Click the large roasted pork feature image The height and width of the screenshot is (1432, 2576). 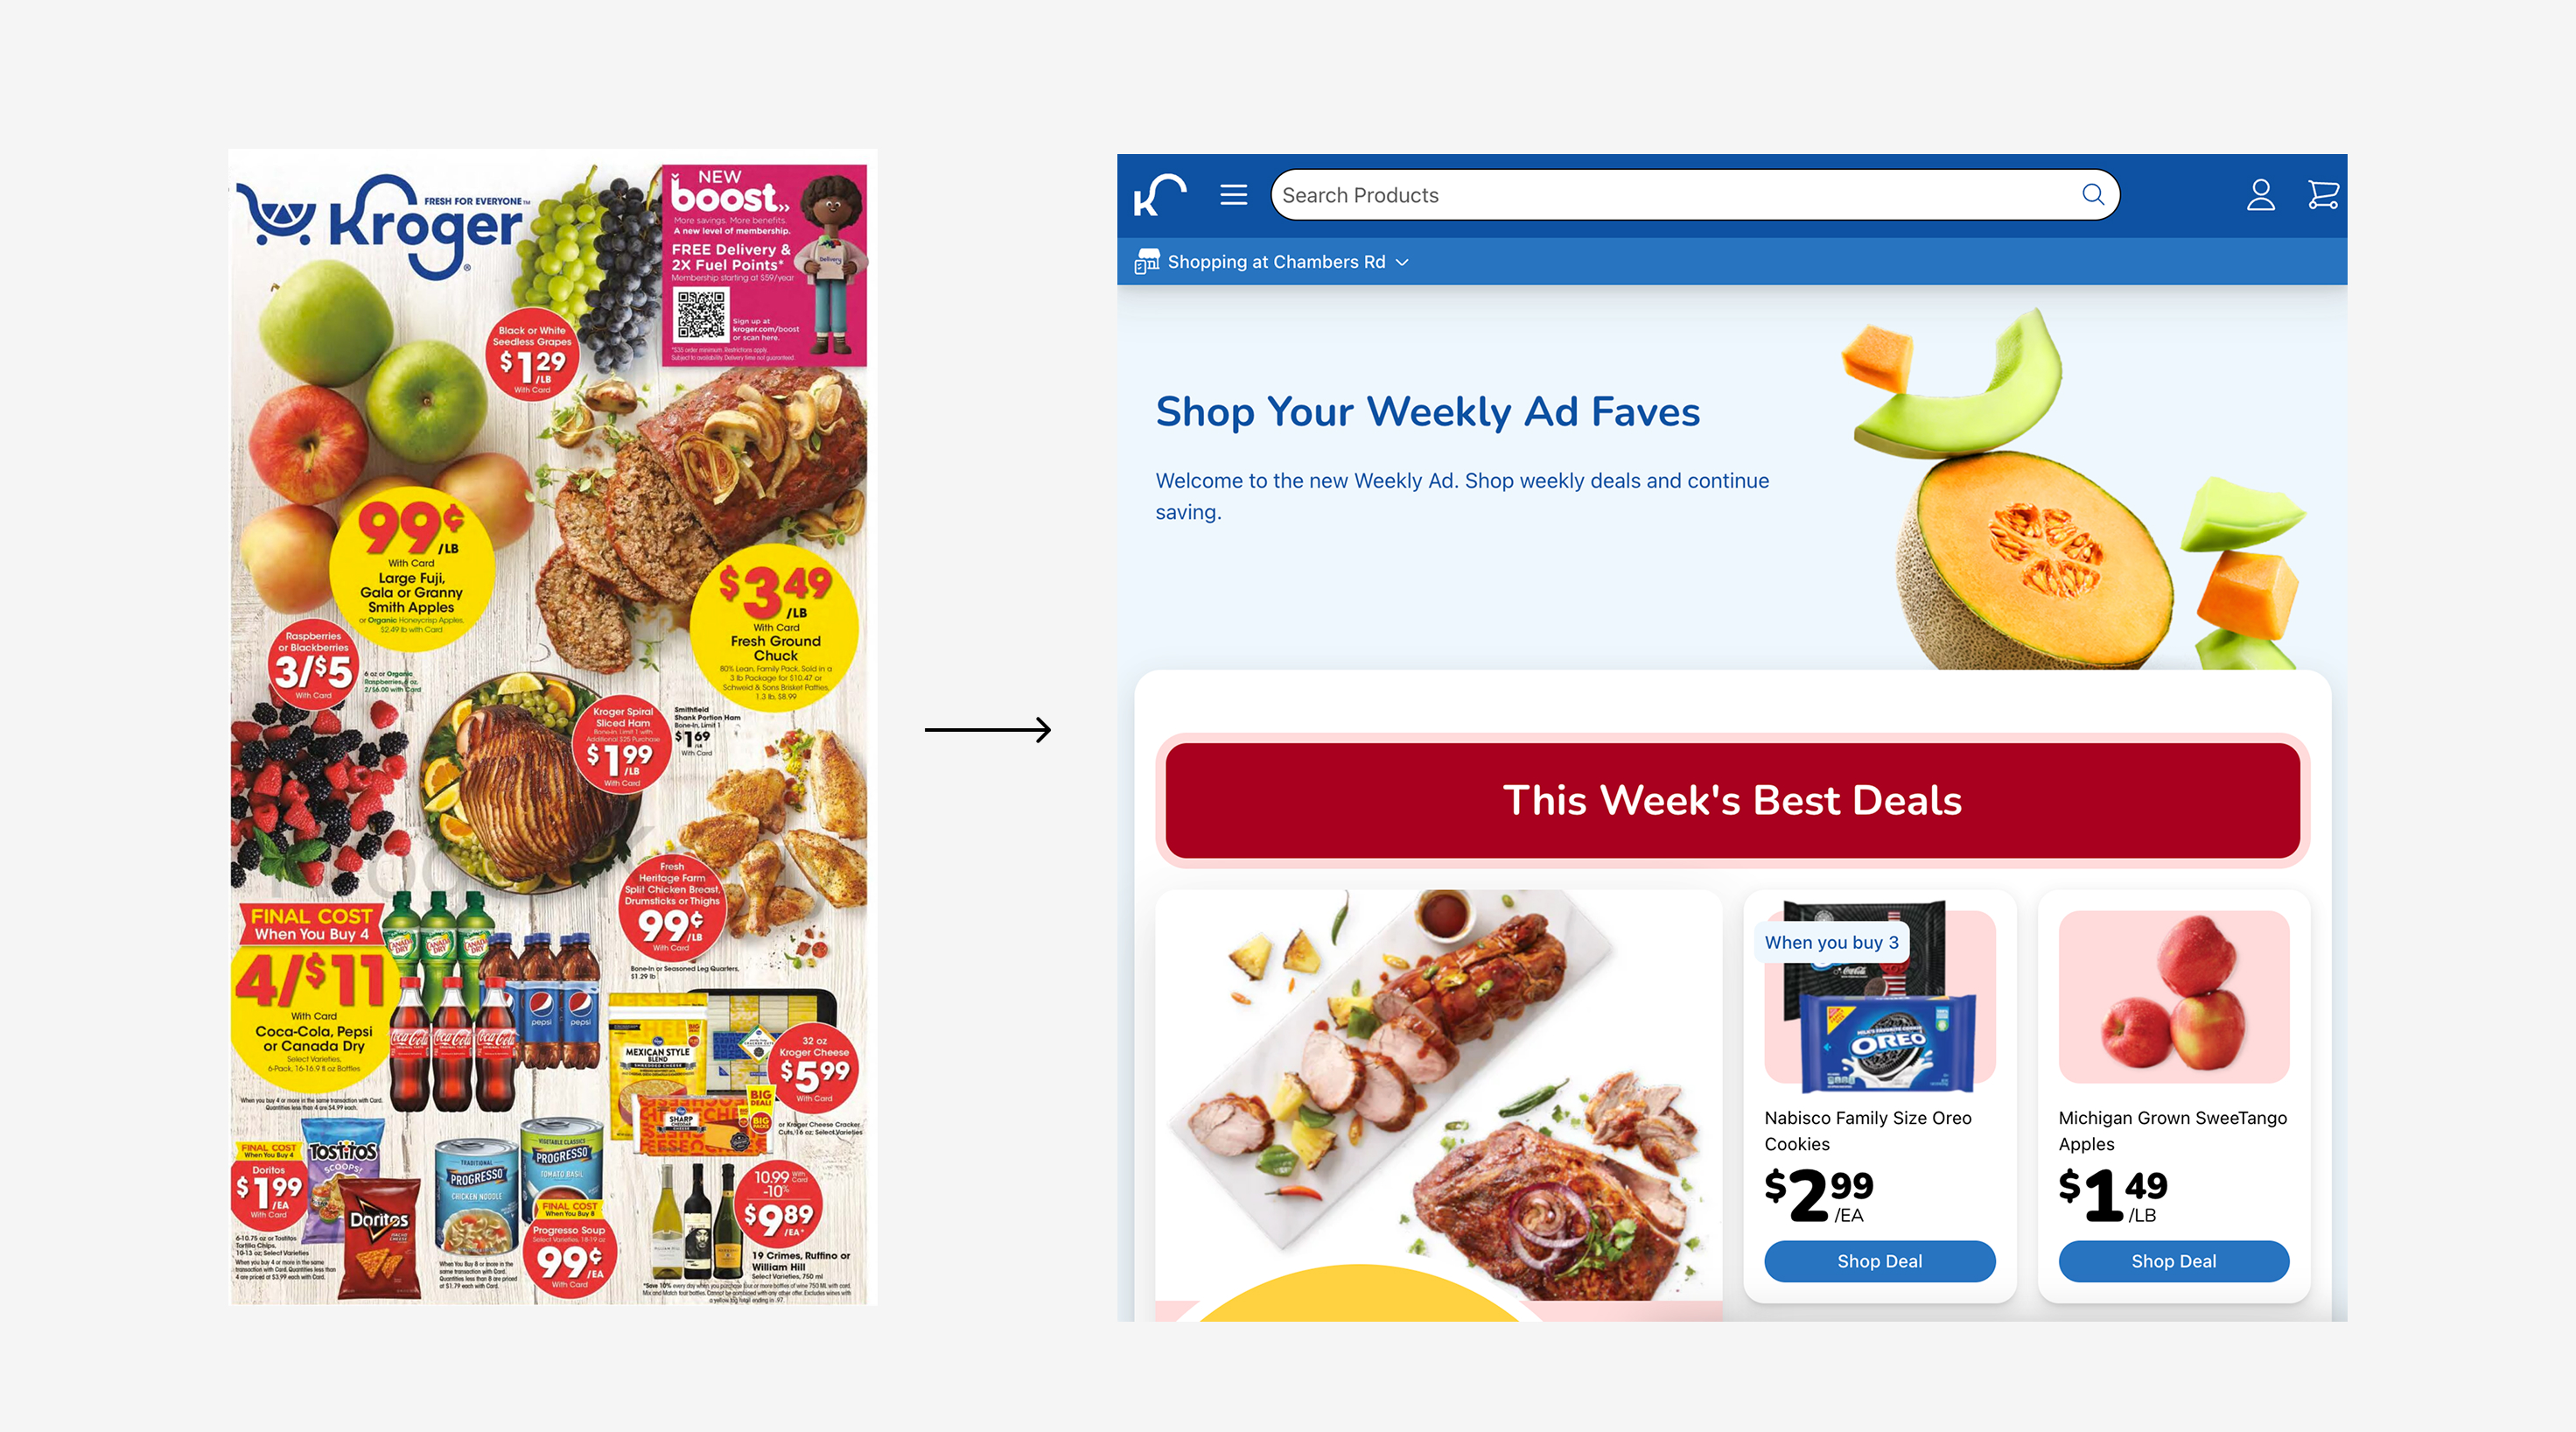[1438, 1095]
